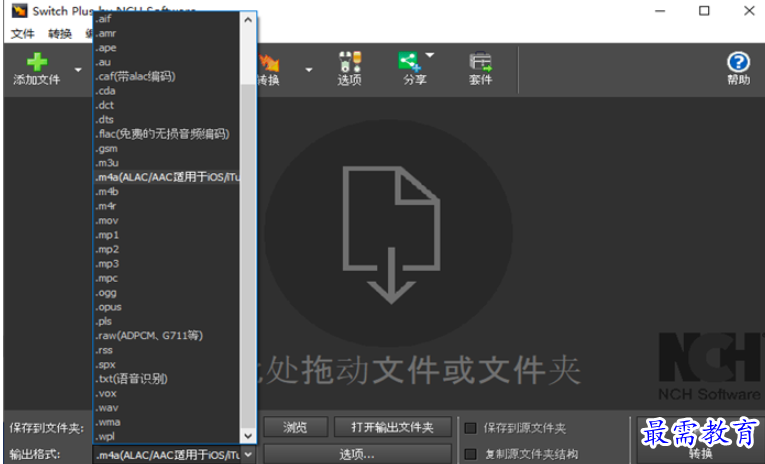Choose .m4b format

[x=166, y=192]
